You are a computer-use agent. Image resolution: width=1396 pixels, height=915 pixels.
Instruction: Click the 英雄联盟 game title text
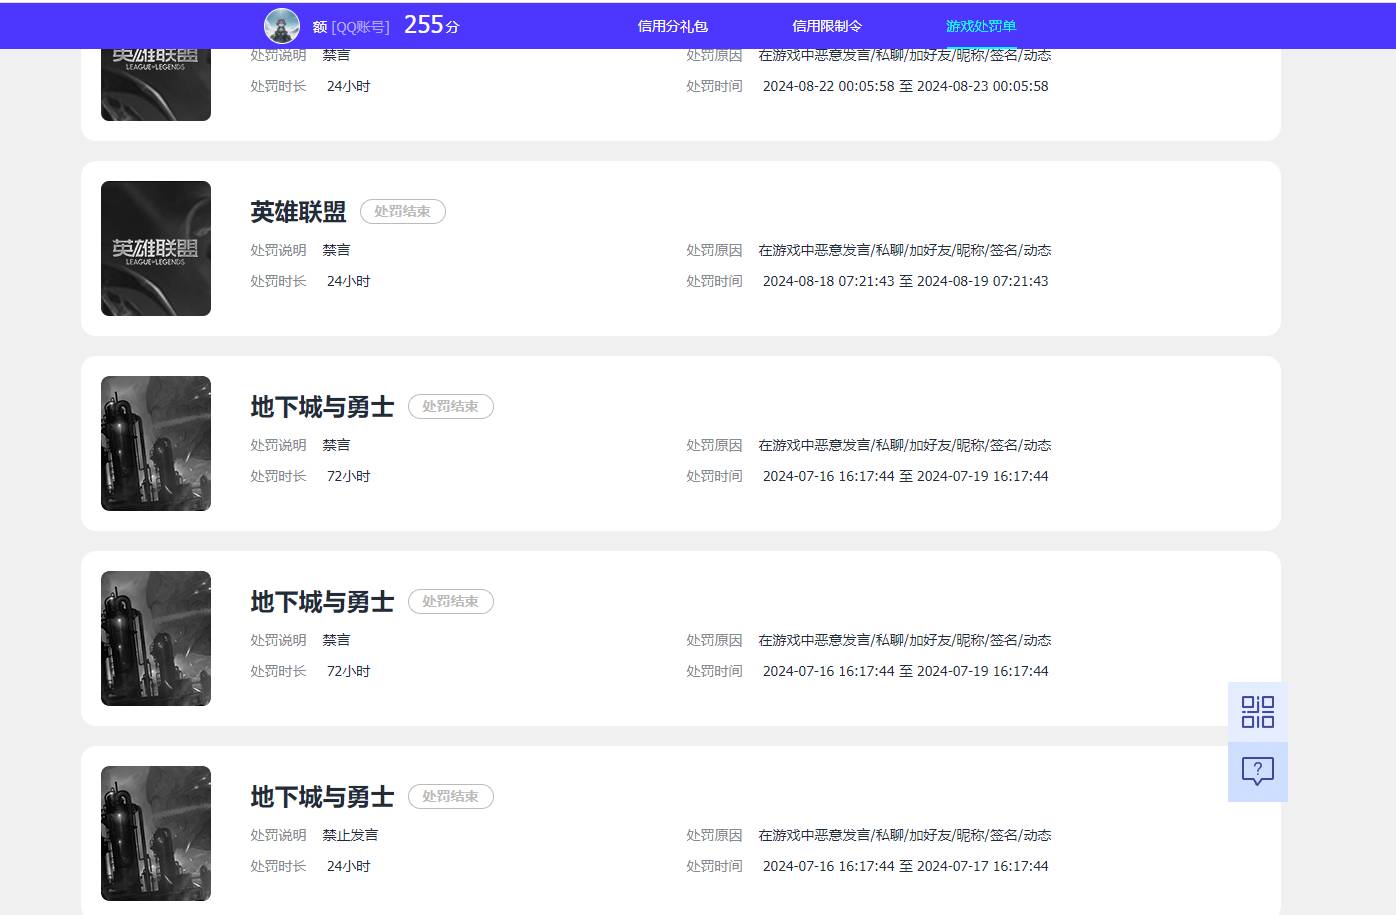(297, 211)
